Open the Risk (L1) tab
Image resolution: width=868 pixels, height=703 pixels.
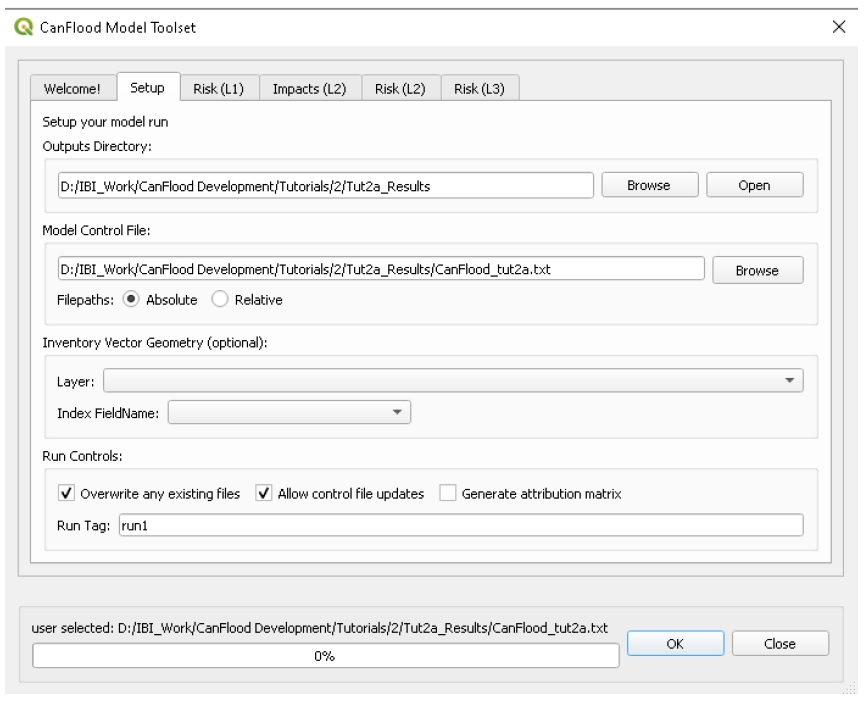(x=219, y=89)
